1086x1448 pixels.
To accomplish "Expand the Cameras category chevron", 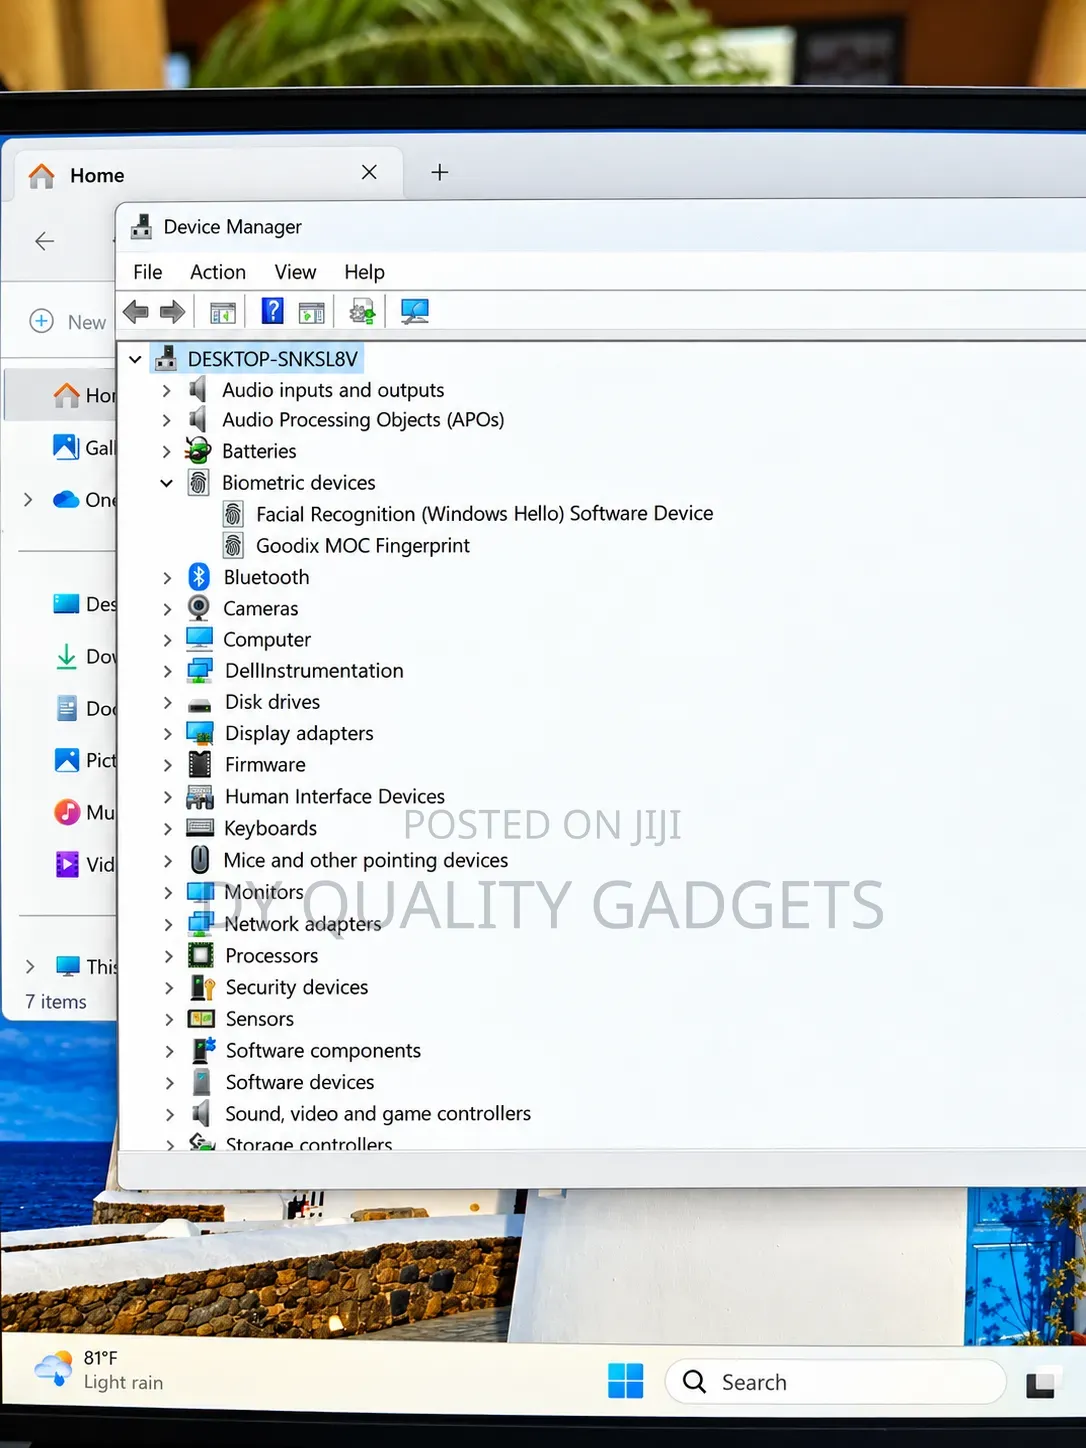I will 168,609.
